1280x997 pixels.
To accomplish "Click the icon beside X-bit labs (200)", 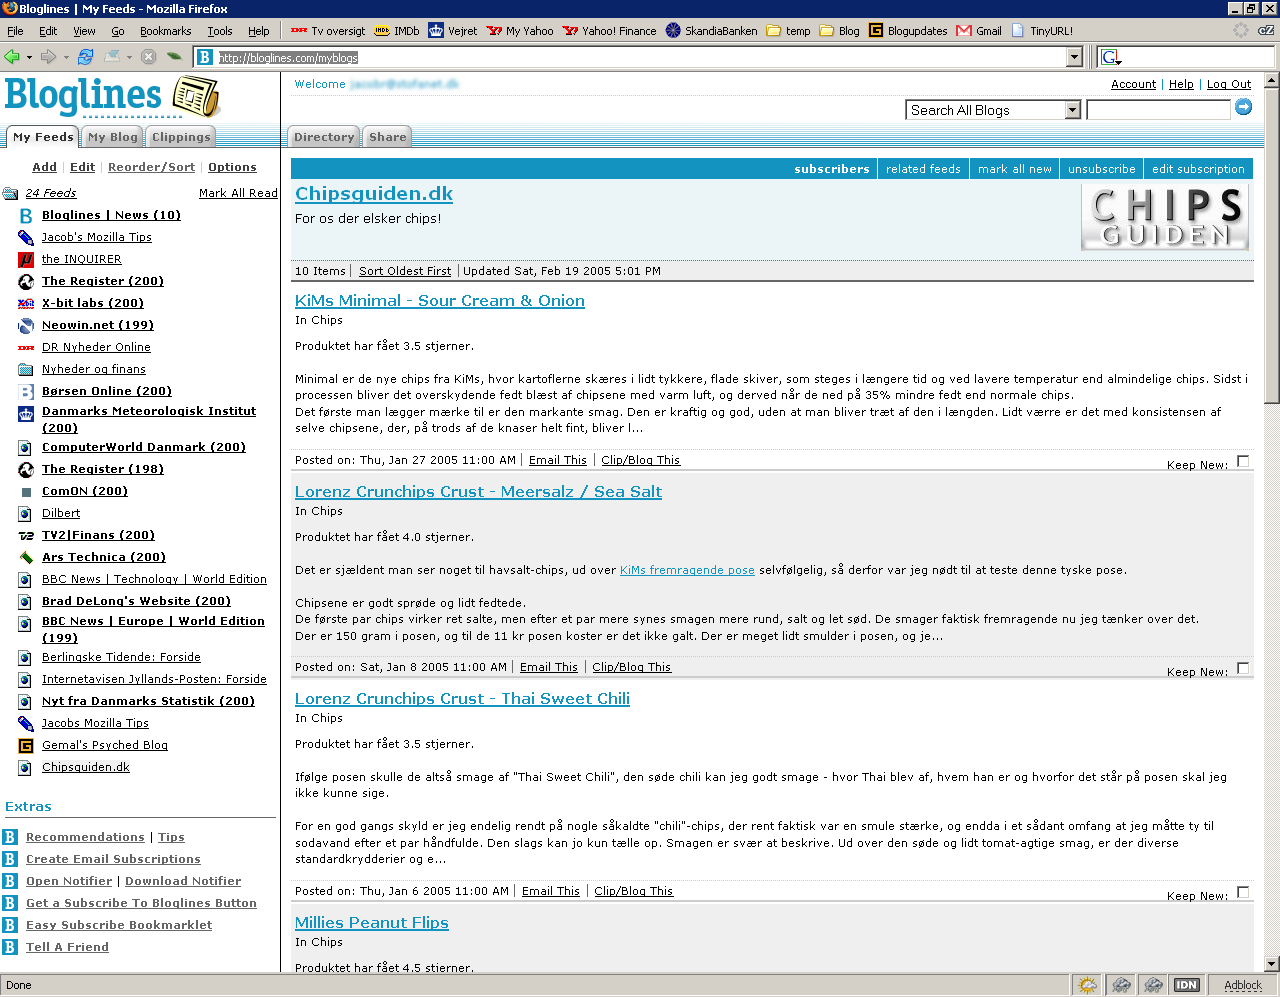I will 26,303.
